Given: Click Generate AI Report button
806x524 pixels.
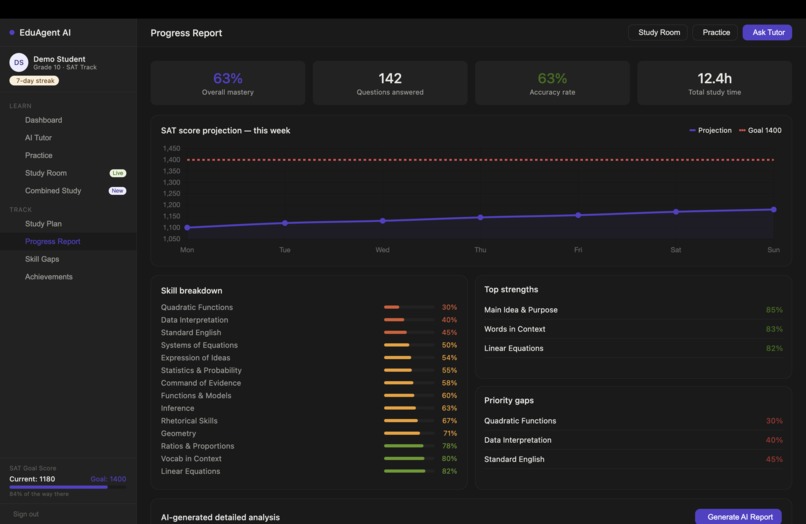Looking at the screenshot, I should click(739, 516).
